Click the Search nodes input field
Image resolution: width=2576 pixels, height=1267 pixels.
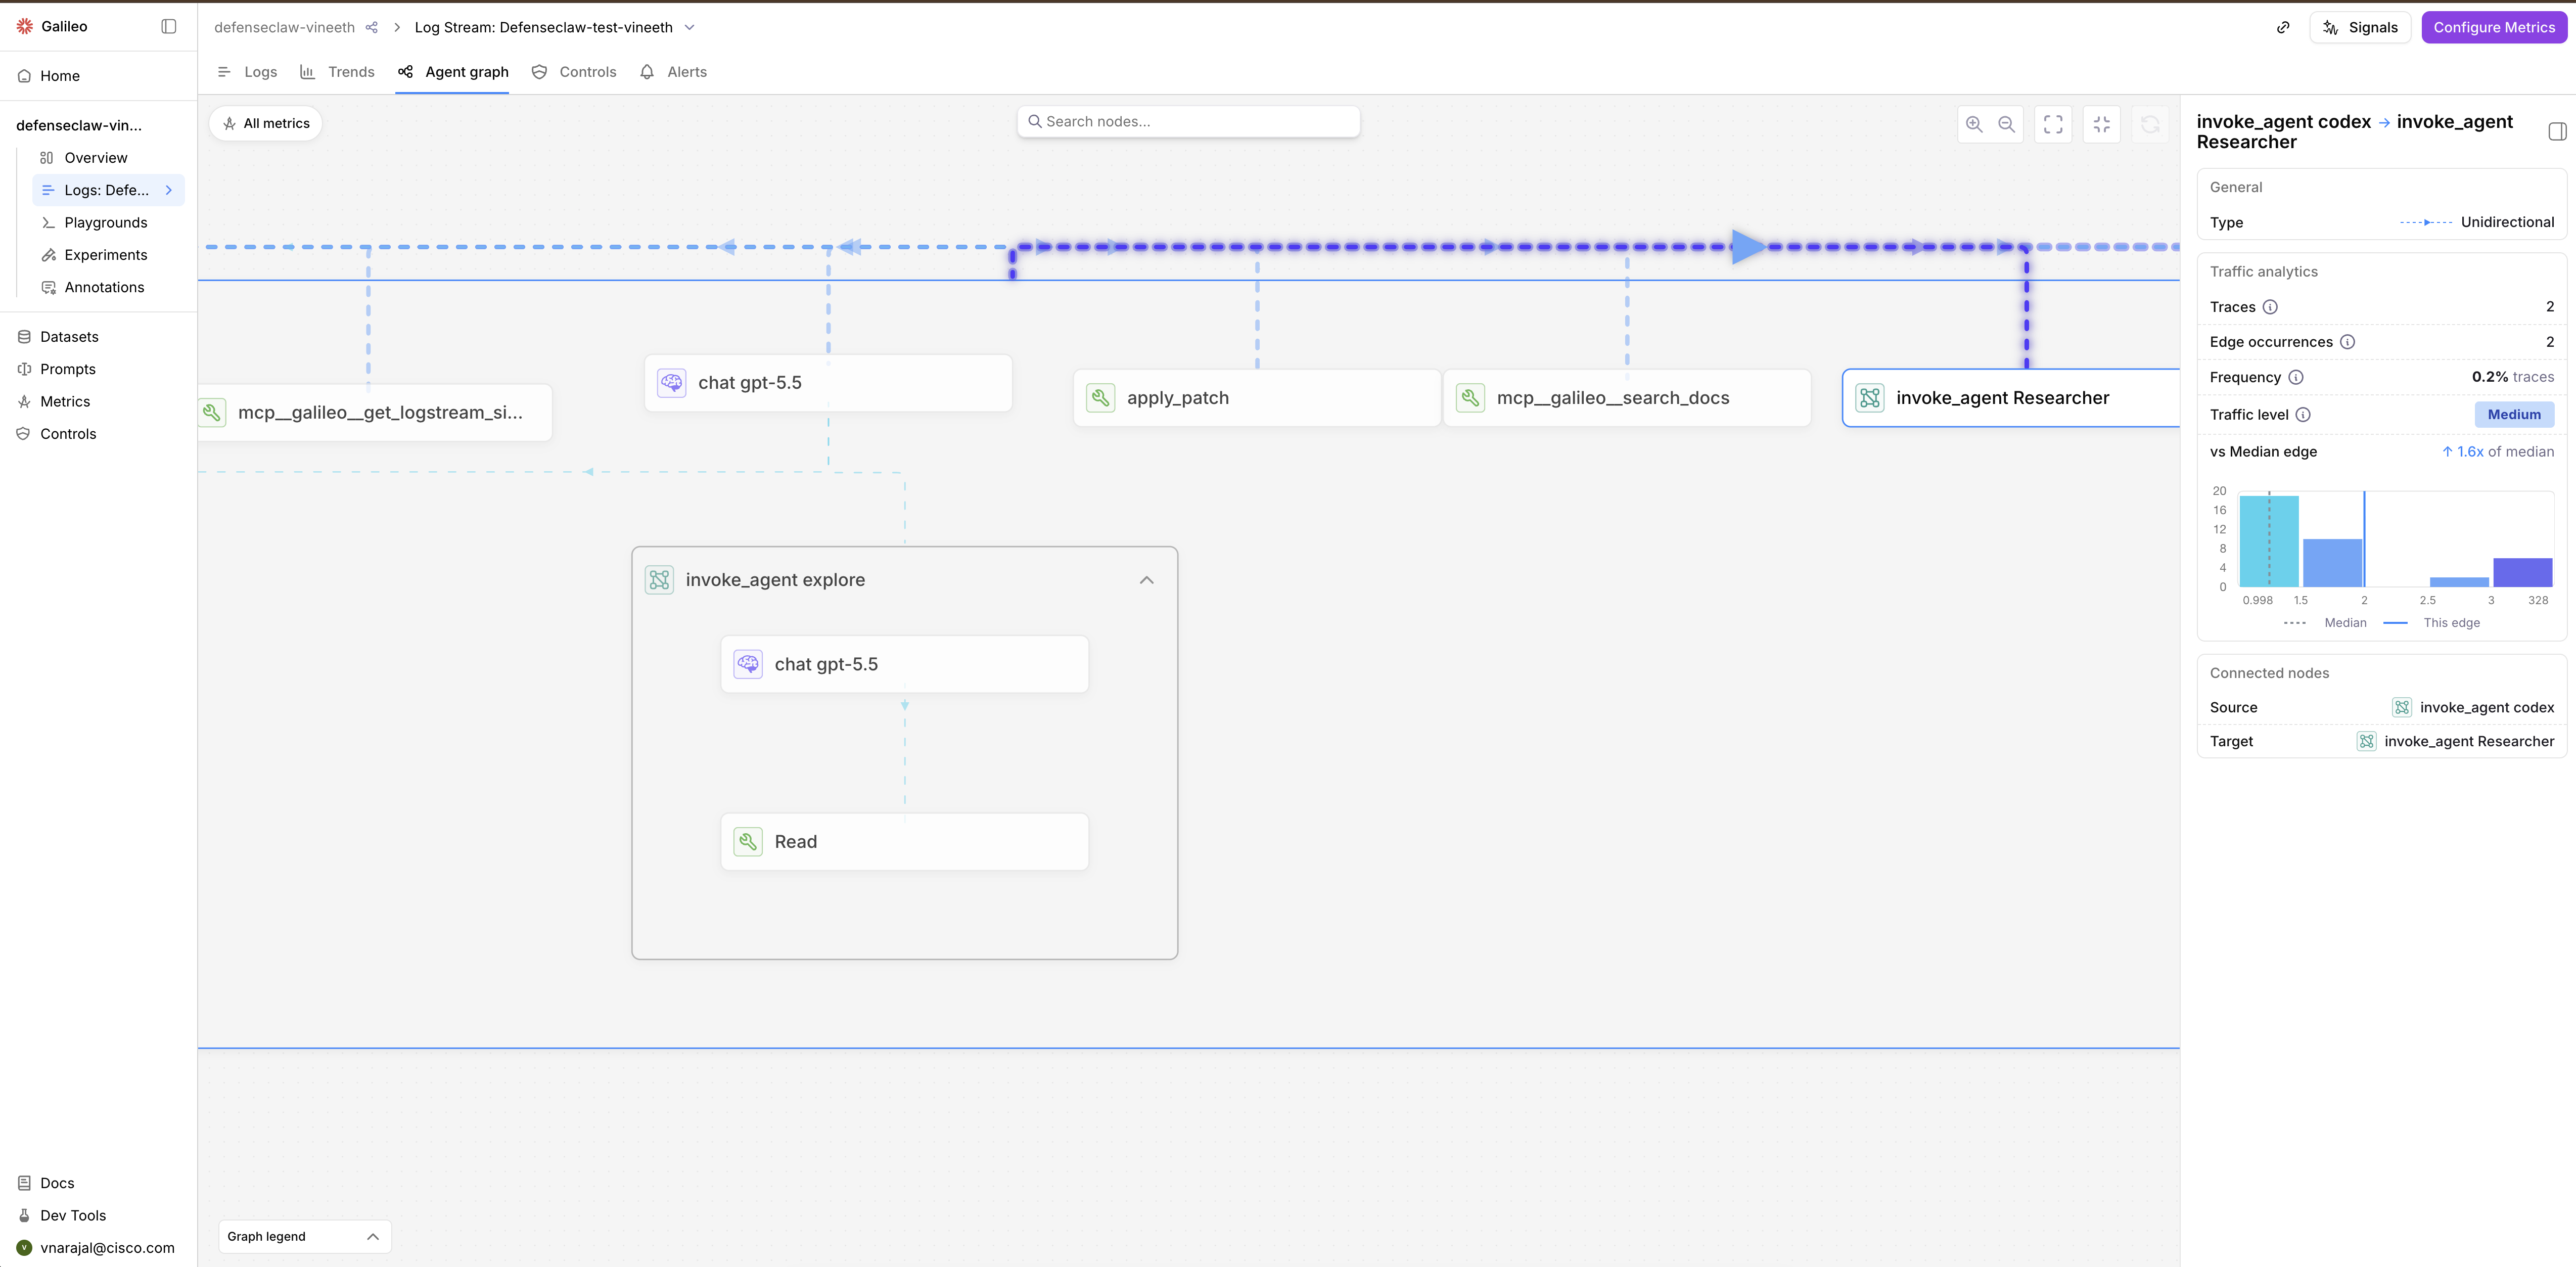coord(1188,122)
